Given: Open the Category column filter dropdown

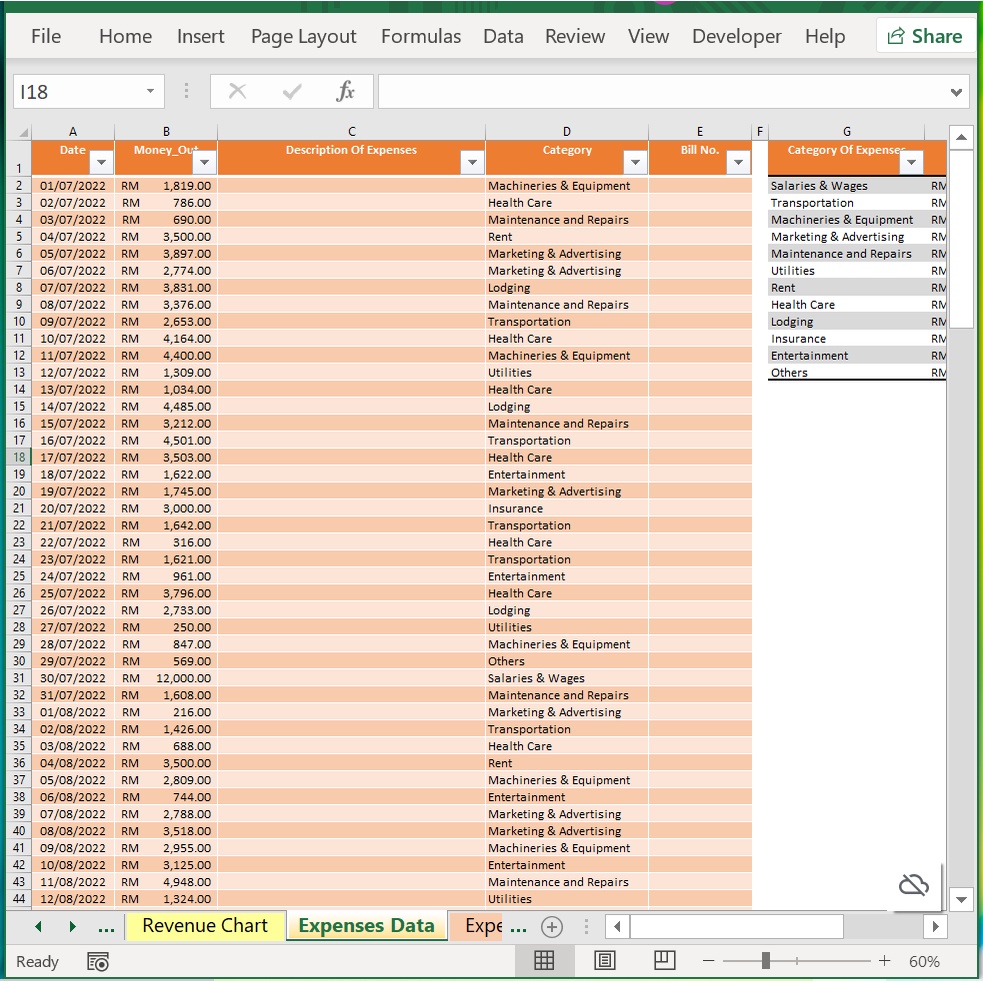Looking at the screenshot, I should click(x=634, y=163).
